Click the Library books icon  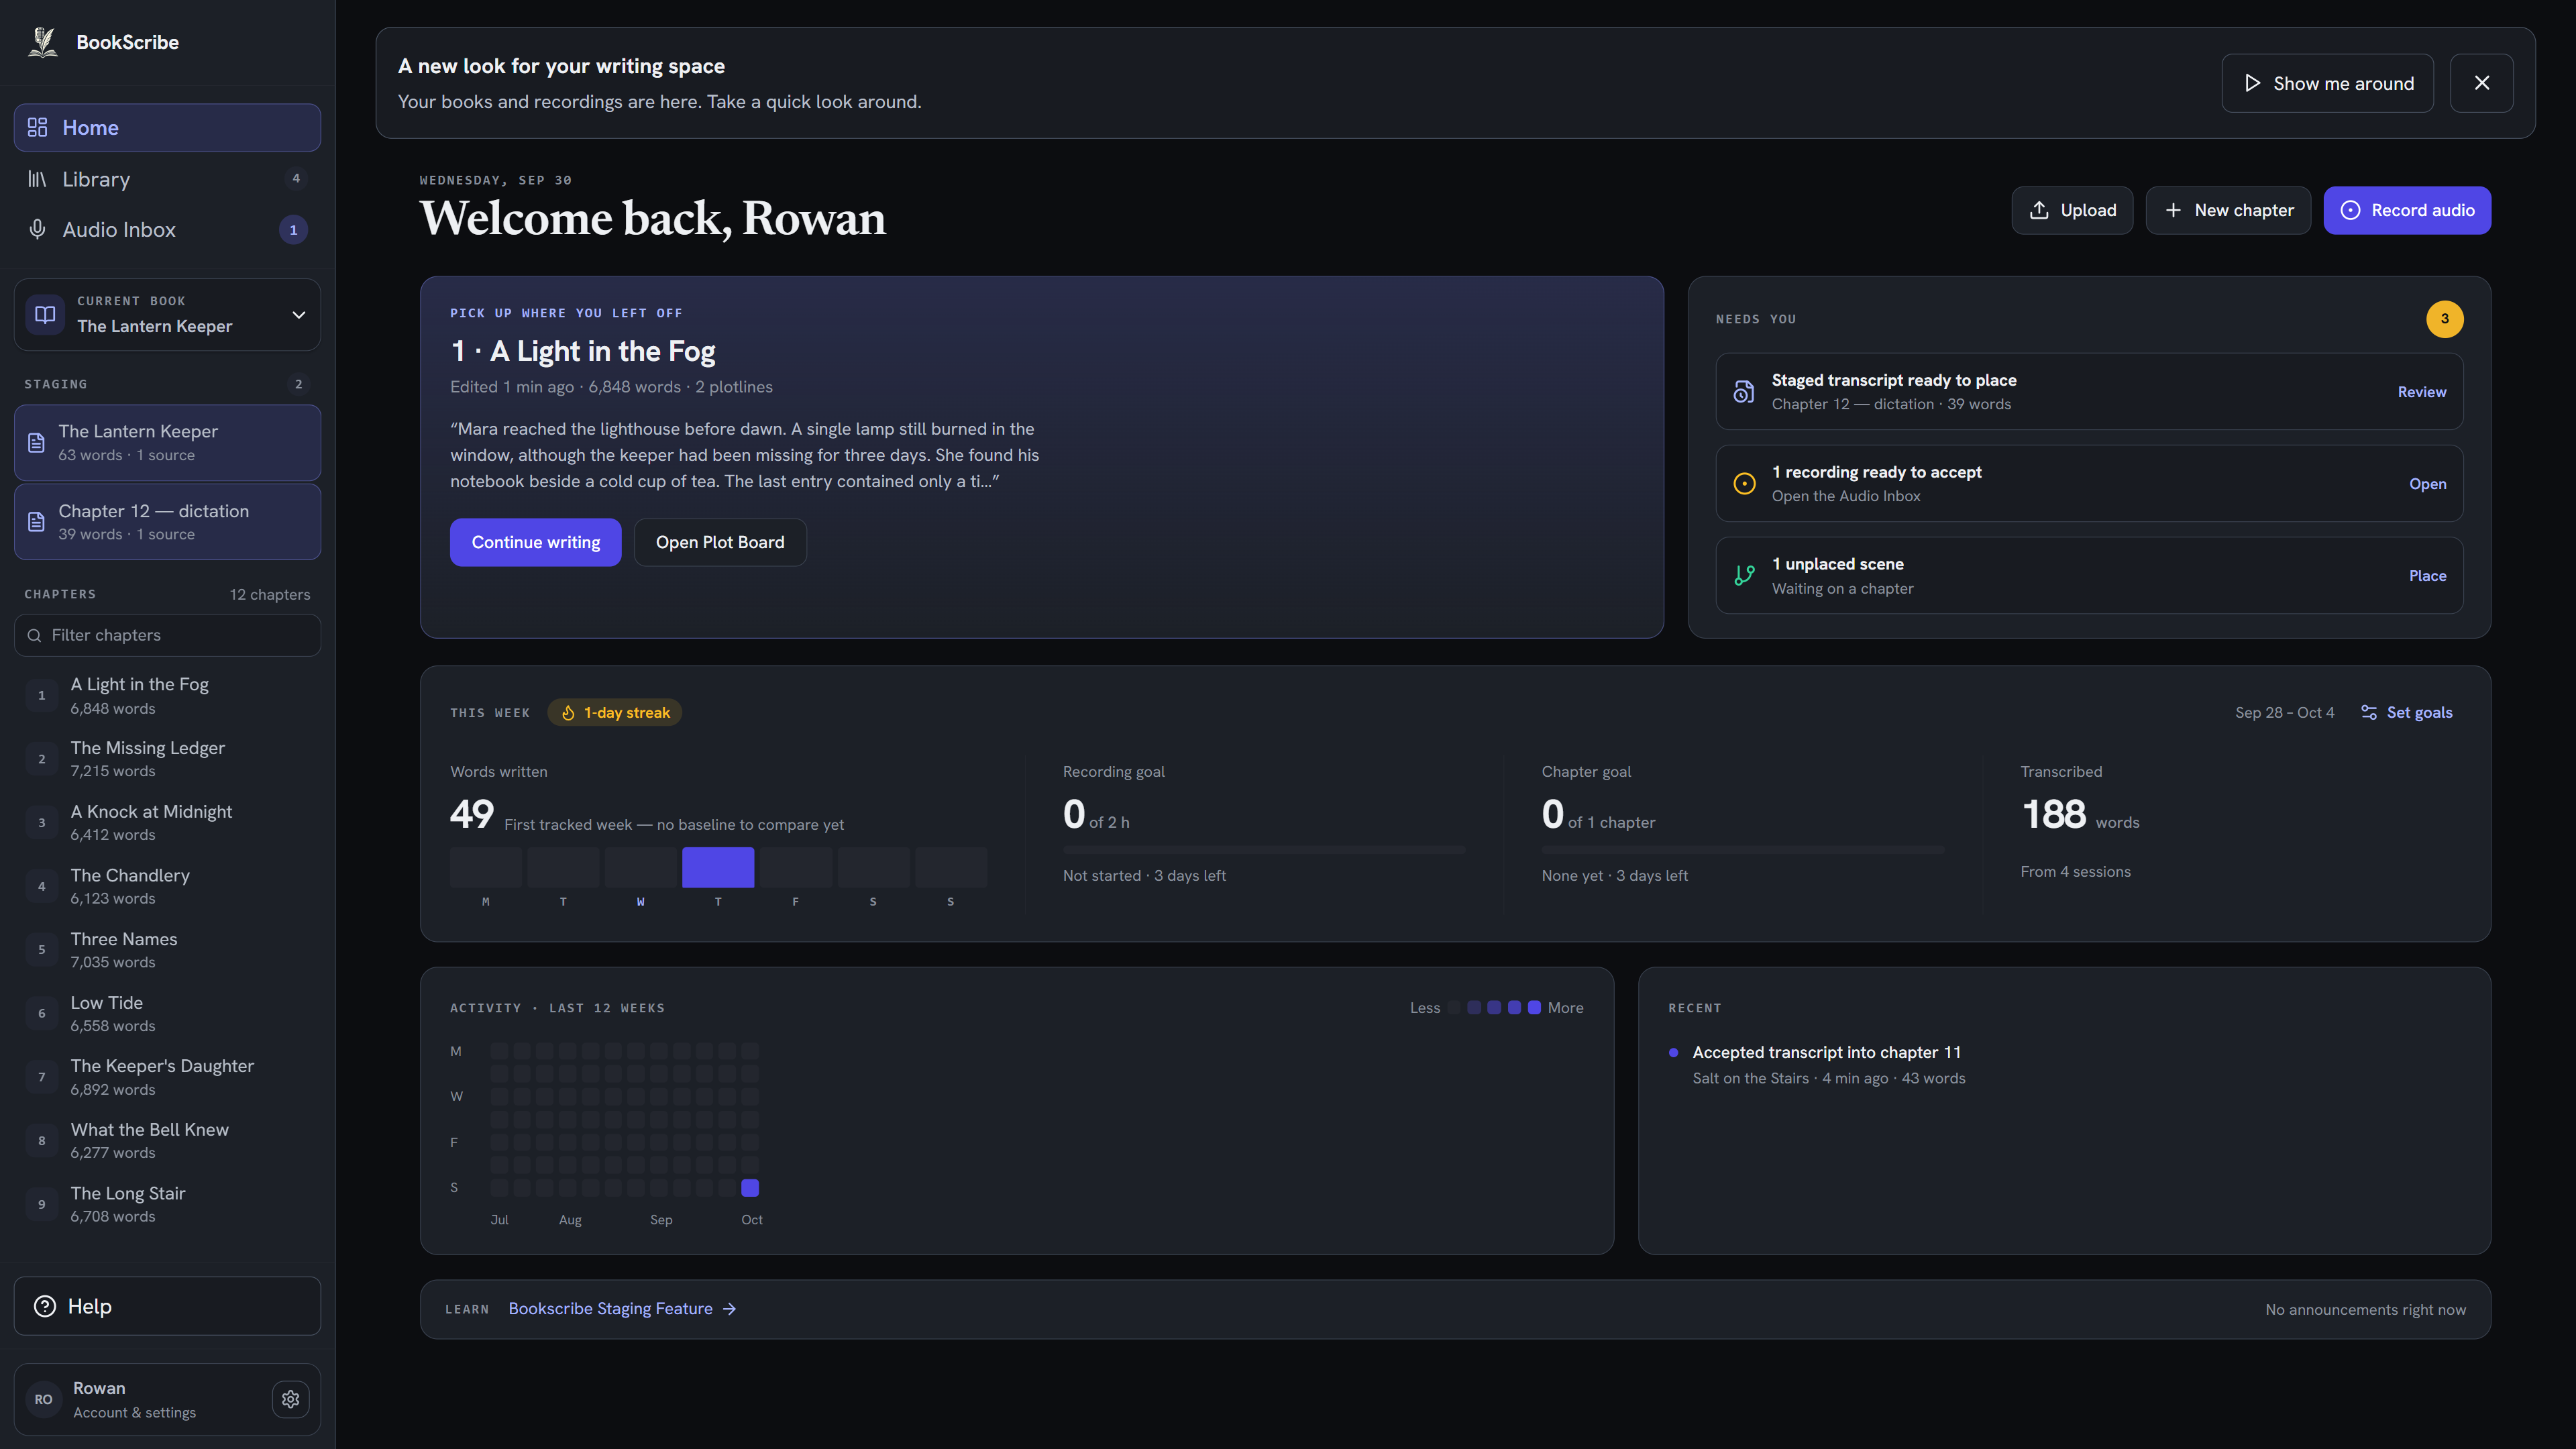coord(37,179)
